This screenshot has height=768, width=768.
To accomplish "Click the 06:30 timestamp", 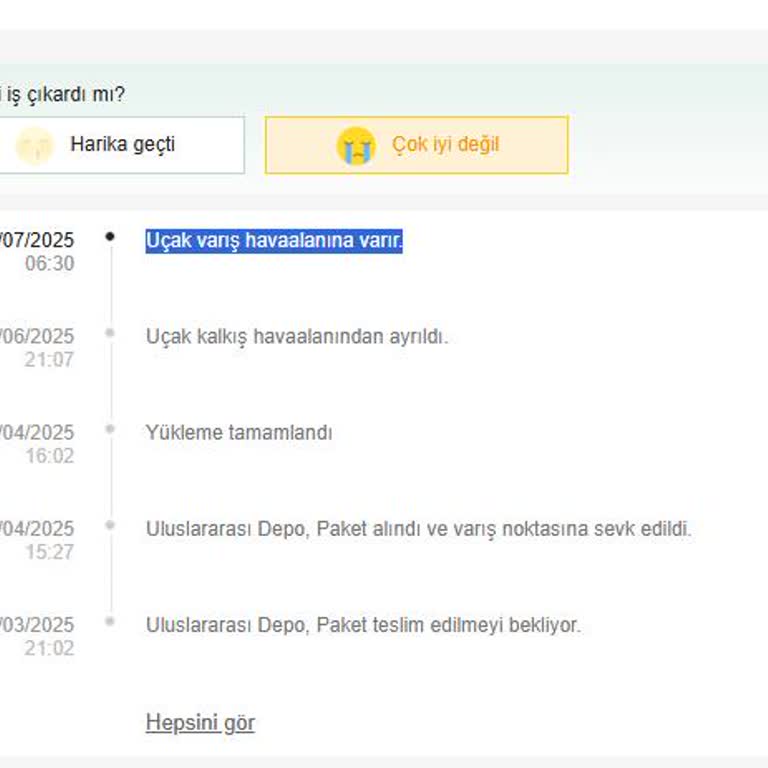I will coord(49,264).
